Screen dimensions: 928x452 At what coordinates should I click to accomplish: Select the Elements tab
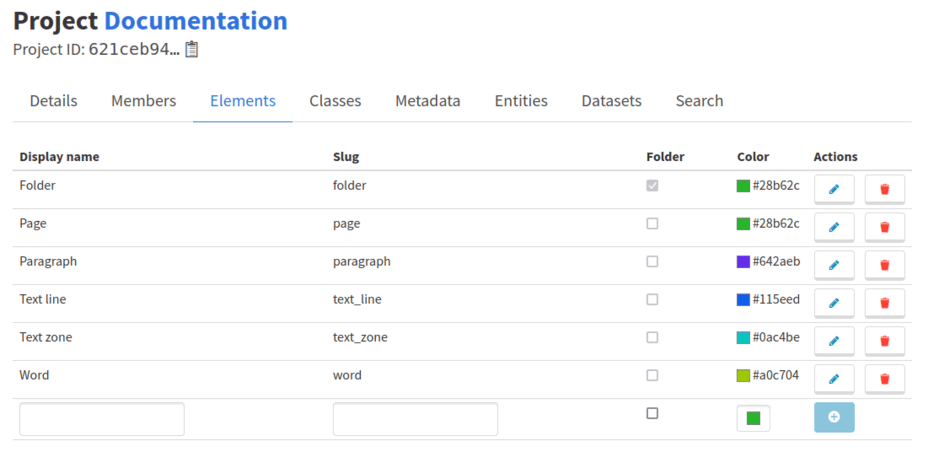pos(243,101)
